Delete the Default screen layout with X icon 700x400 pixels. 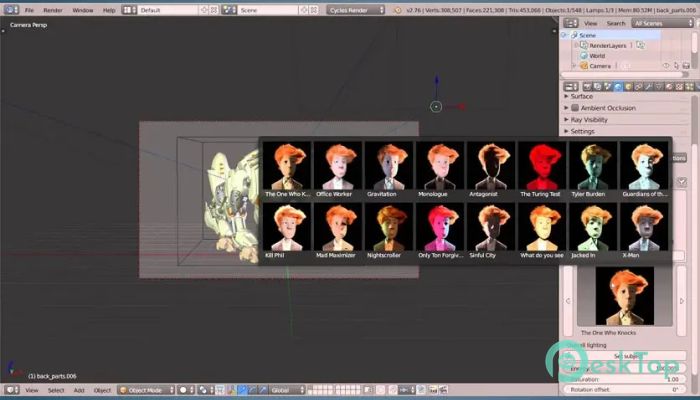(x=214, y=10)
